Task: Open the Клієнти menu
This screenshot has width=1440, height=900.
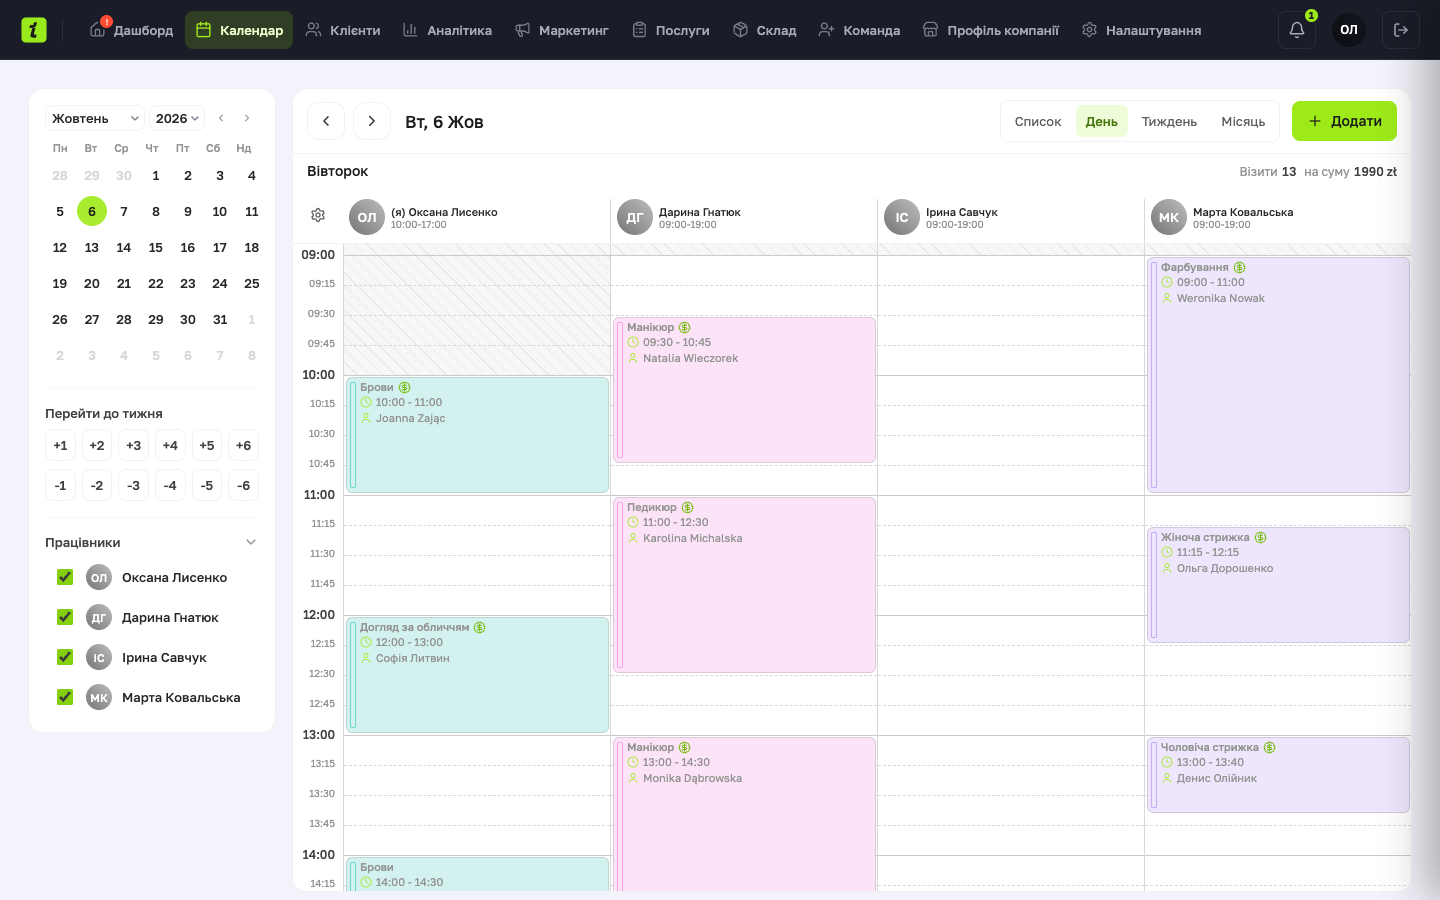Action: (x=343, y=30)
